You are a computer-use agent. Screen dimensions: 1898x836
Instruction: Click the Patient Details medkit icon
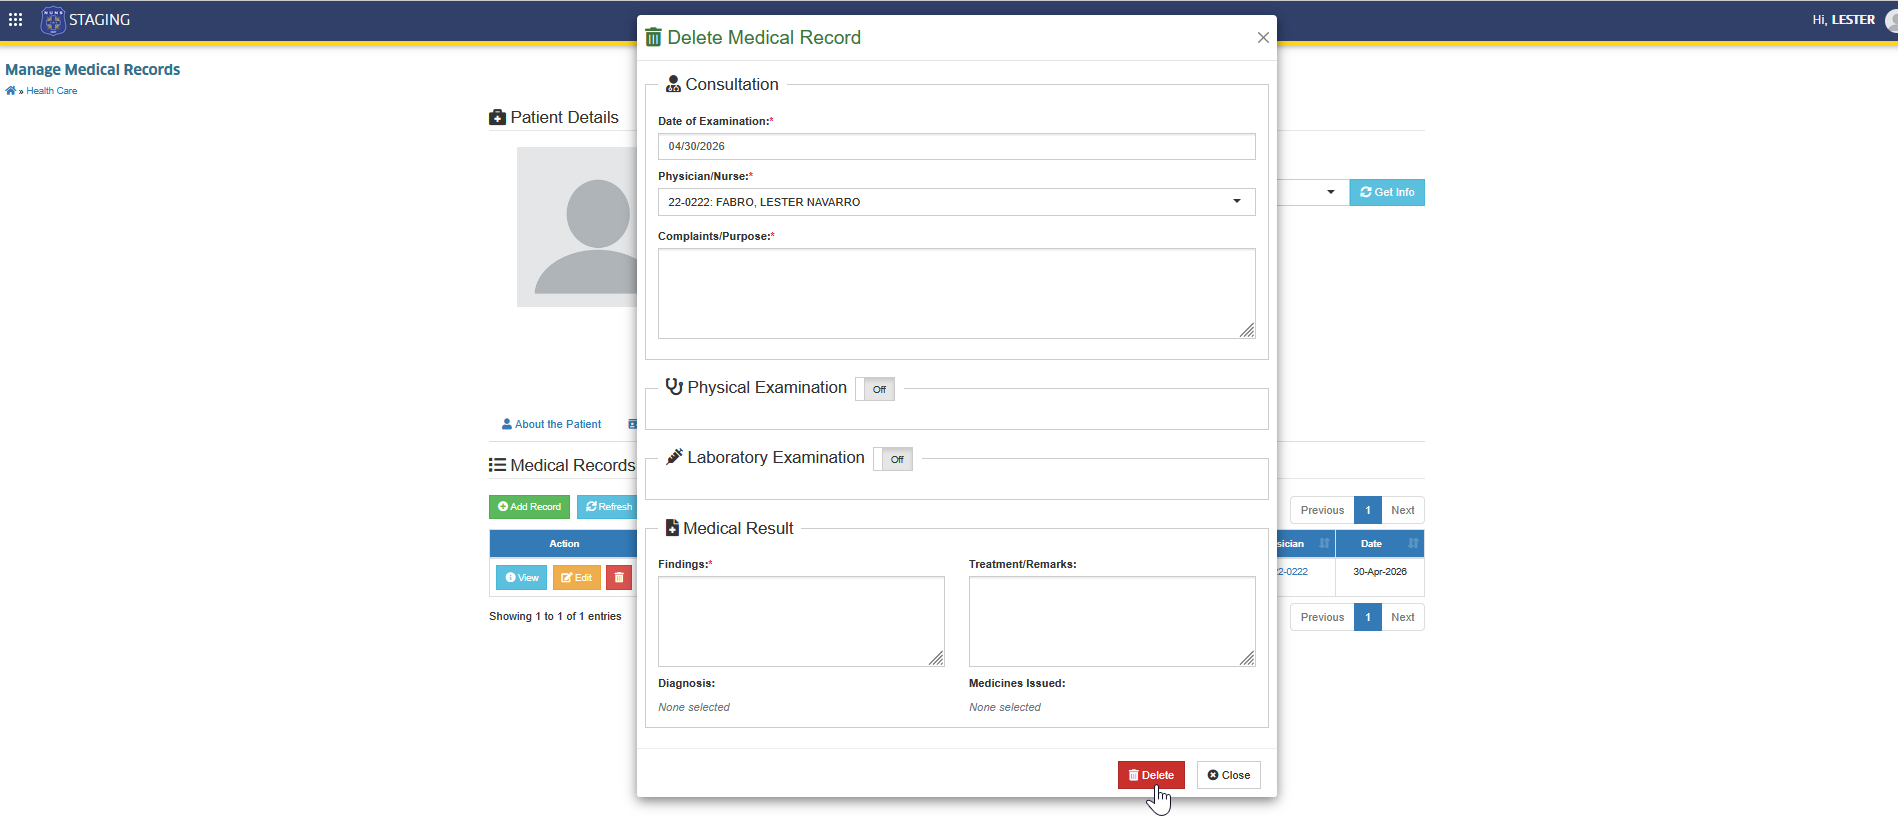pyautogui.click(x=497, y=117)
